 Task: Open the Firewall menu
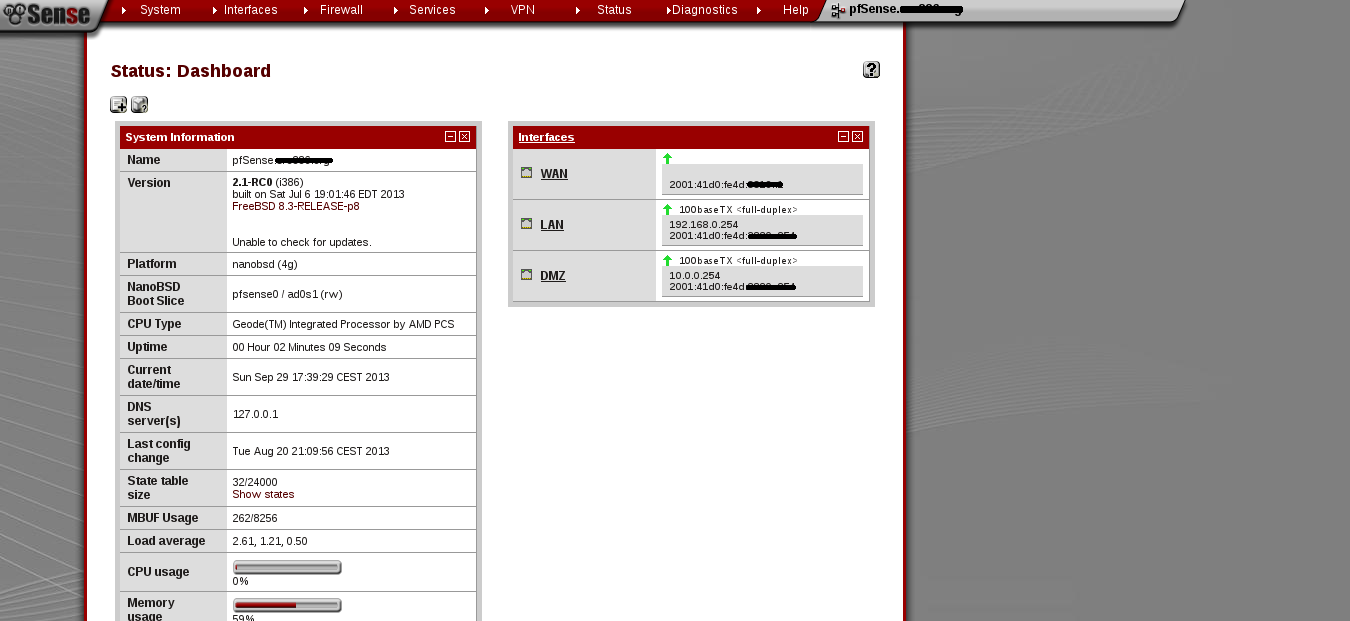341,10
